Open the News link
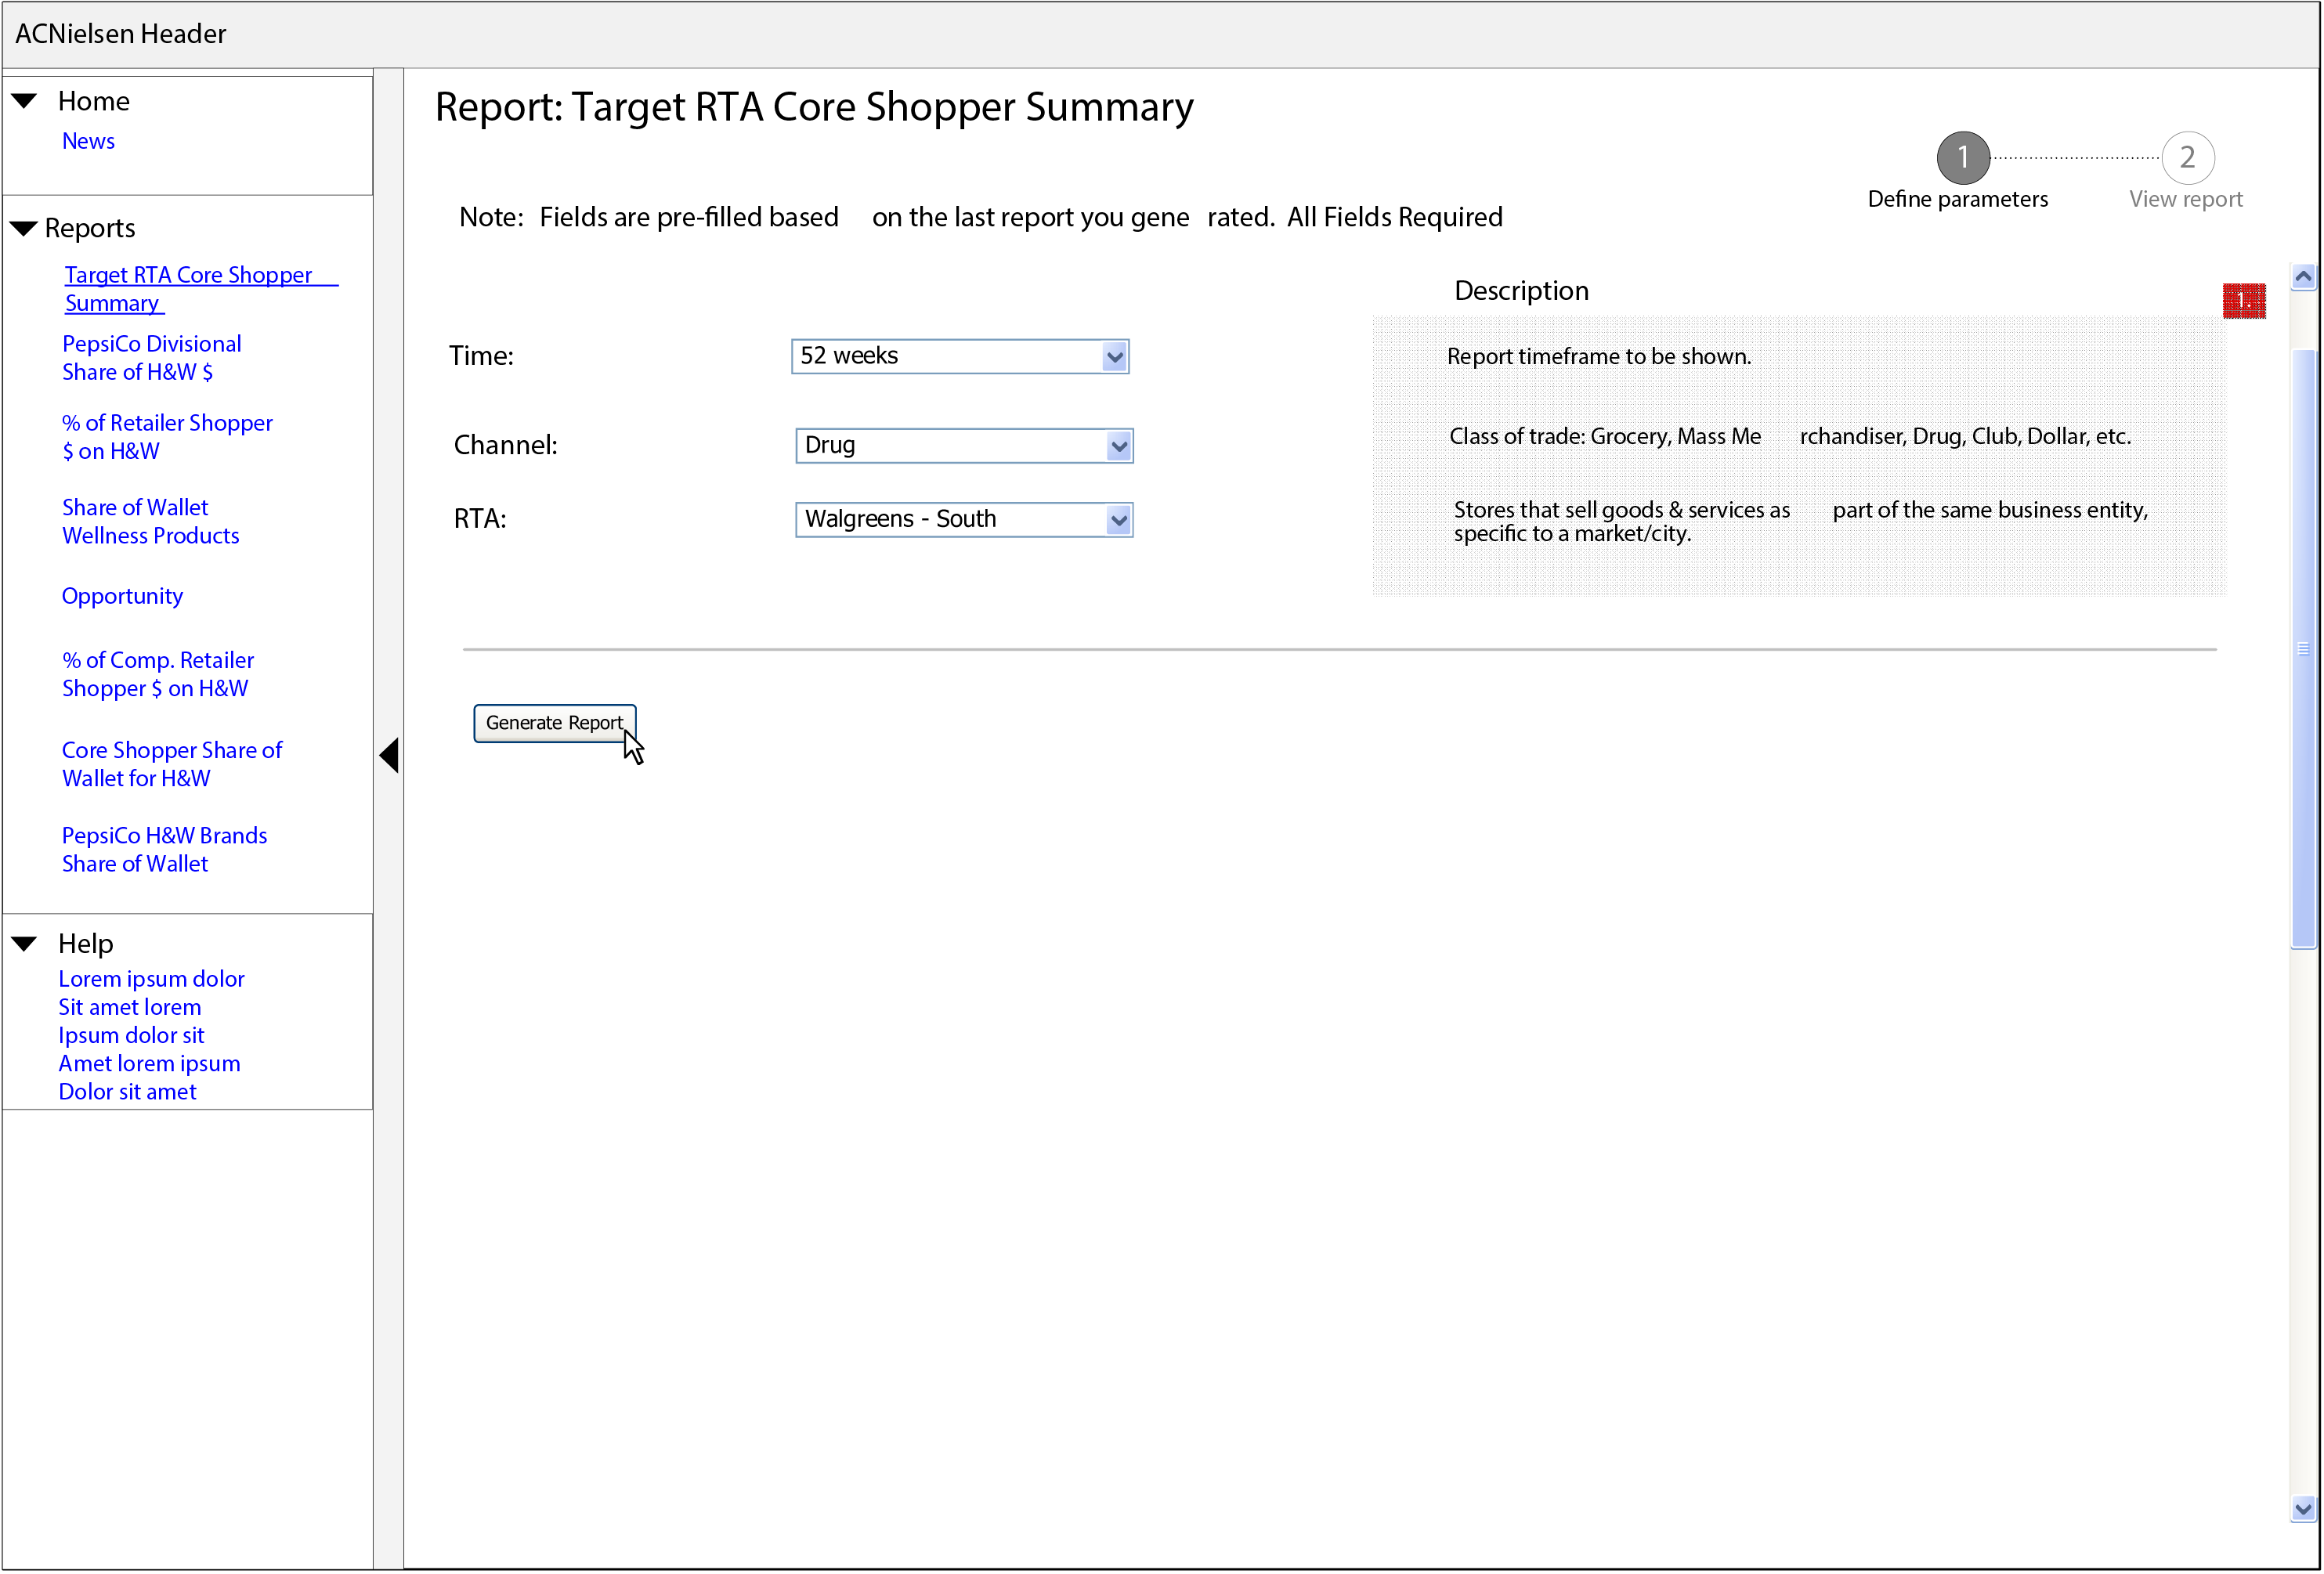 [88, 140]
